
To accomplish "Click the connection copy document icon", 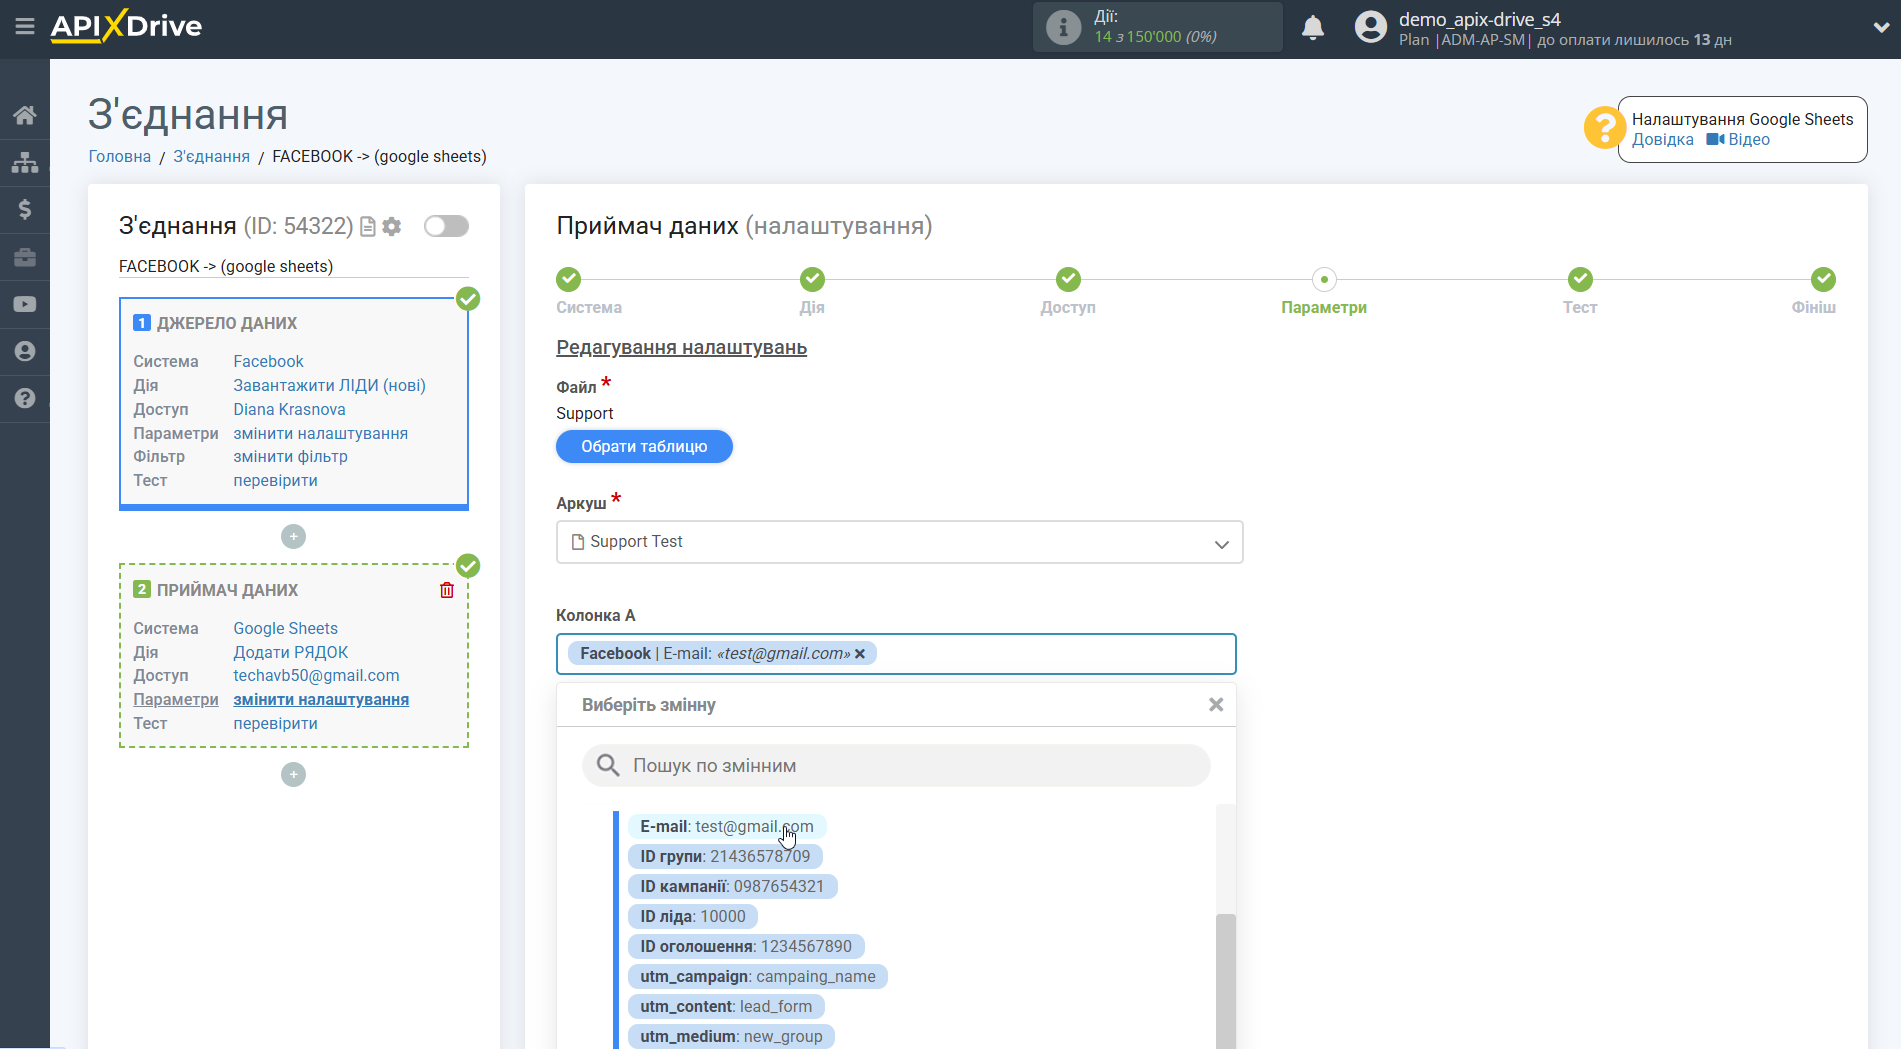I will 368,227.
